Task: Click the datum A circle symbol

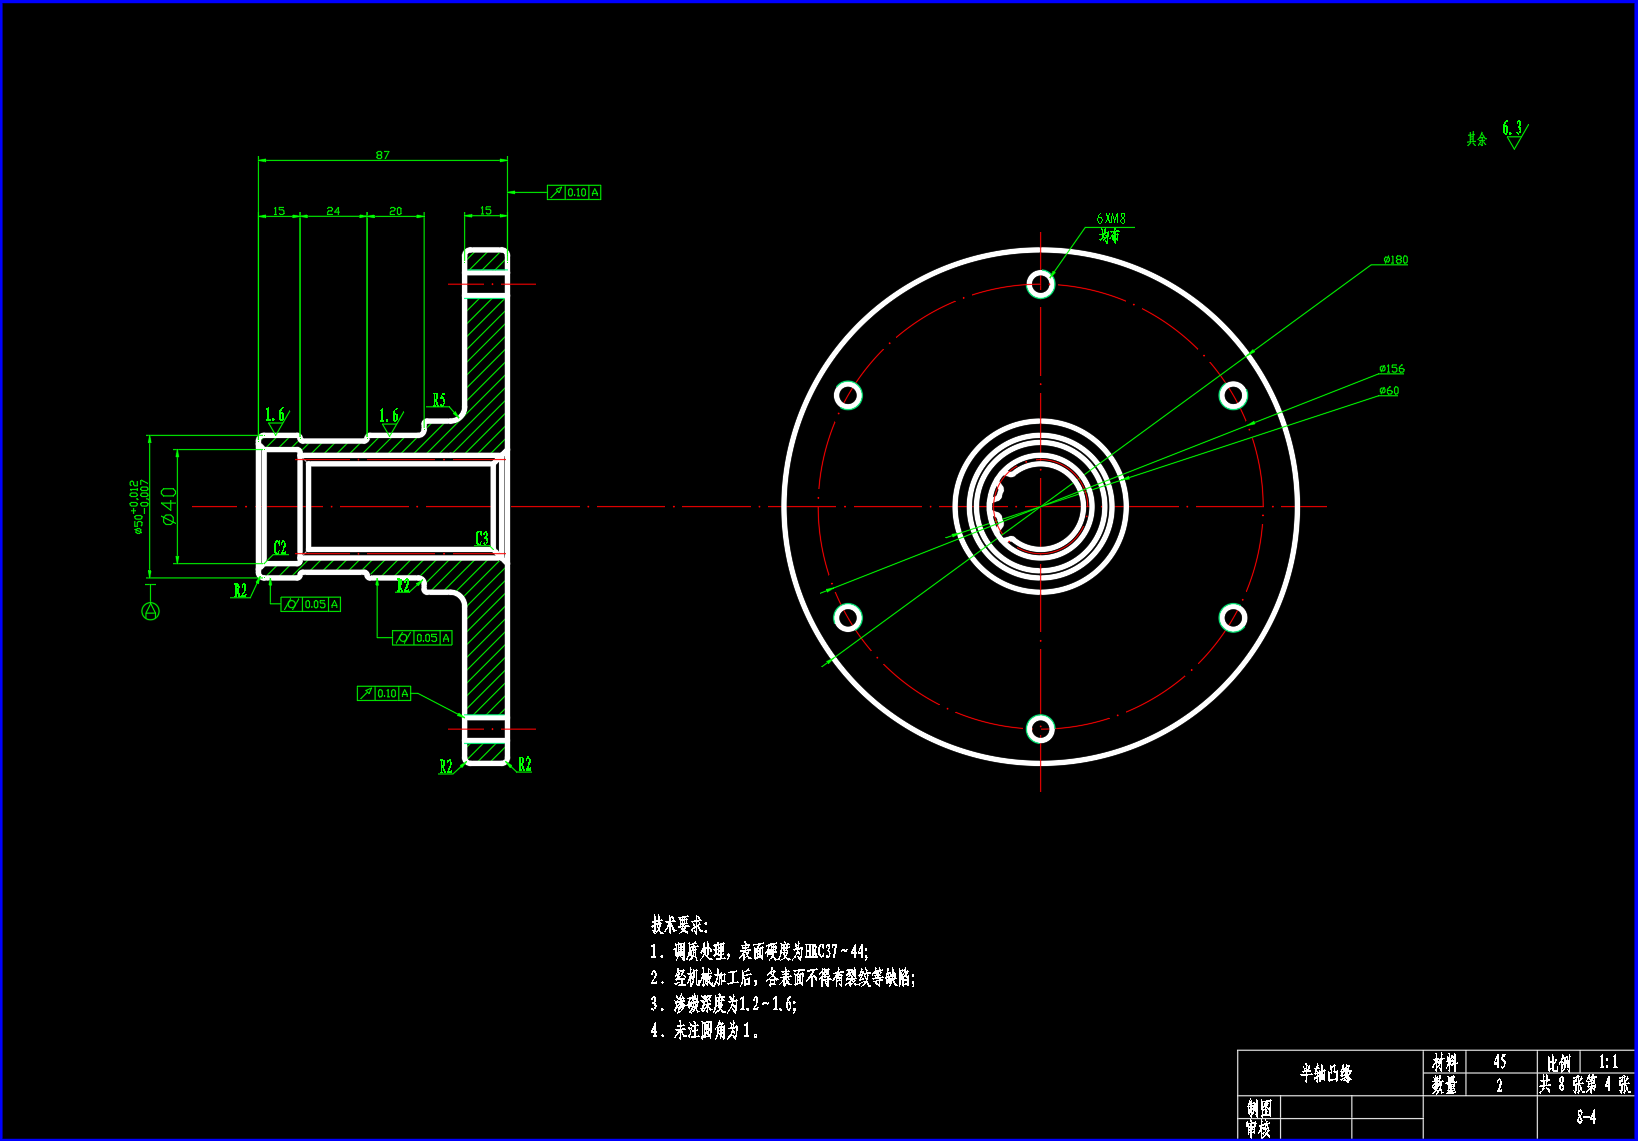Action: [150, 611]
